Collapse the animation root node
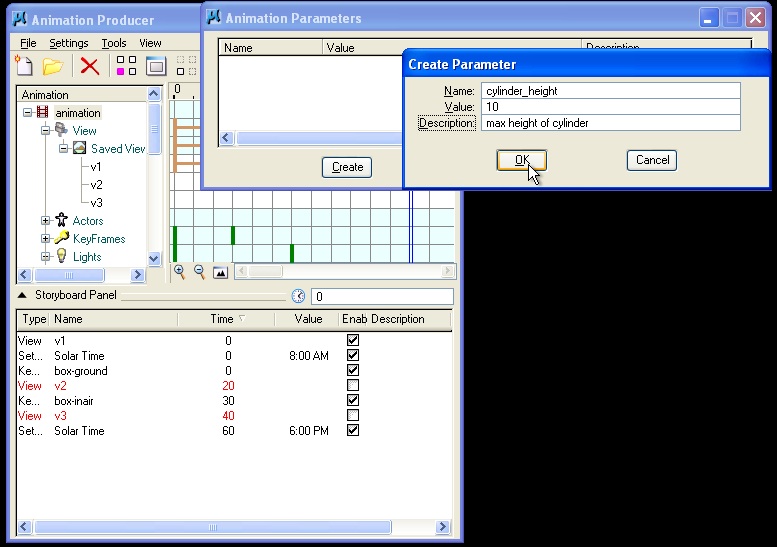Screen dimensions: 777x547 point(28,113)
